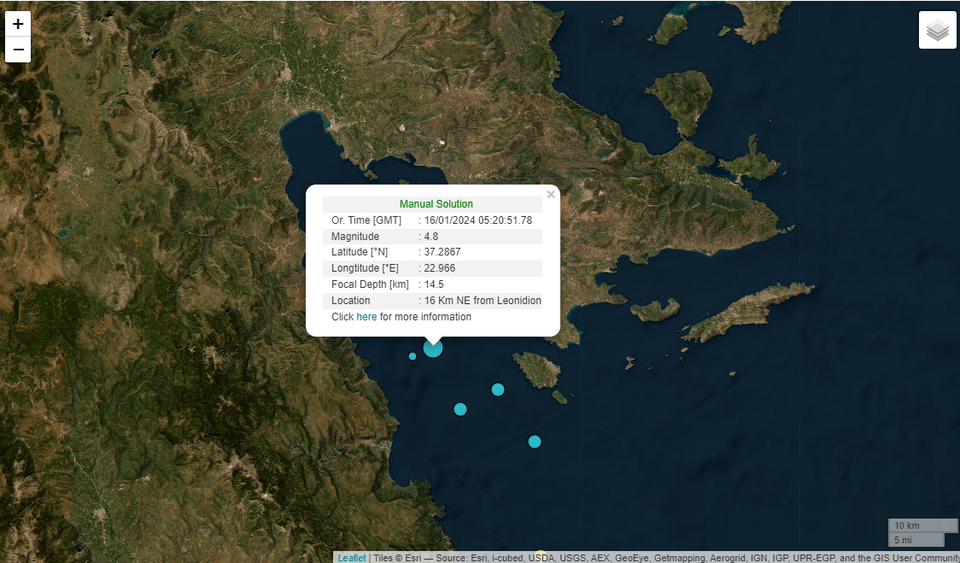
Task: Click the Latitude value 37.2867
Action: click(442, 252)
